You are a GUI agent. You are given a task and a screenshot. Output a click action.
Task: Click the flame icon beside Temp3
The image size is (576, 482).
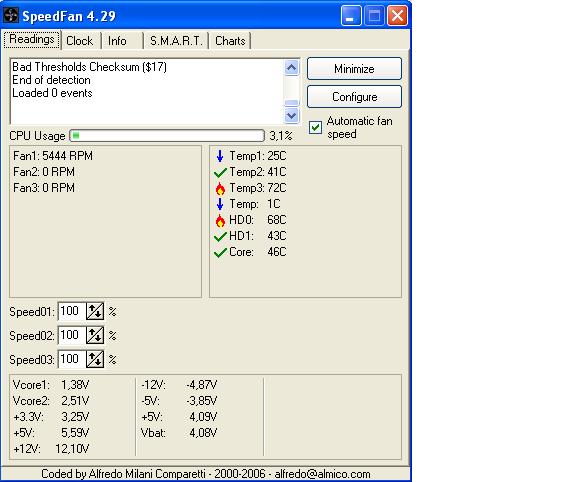click(x=220, y=188)
